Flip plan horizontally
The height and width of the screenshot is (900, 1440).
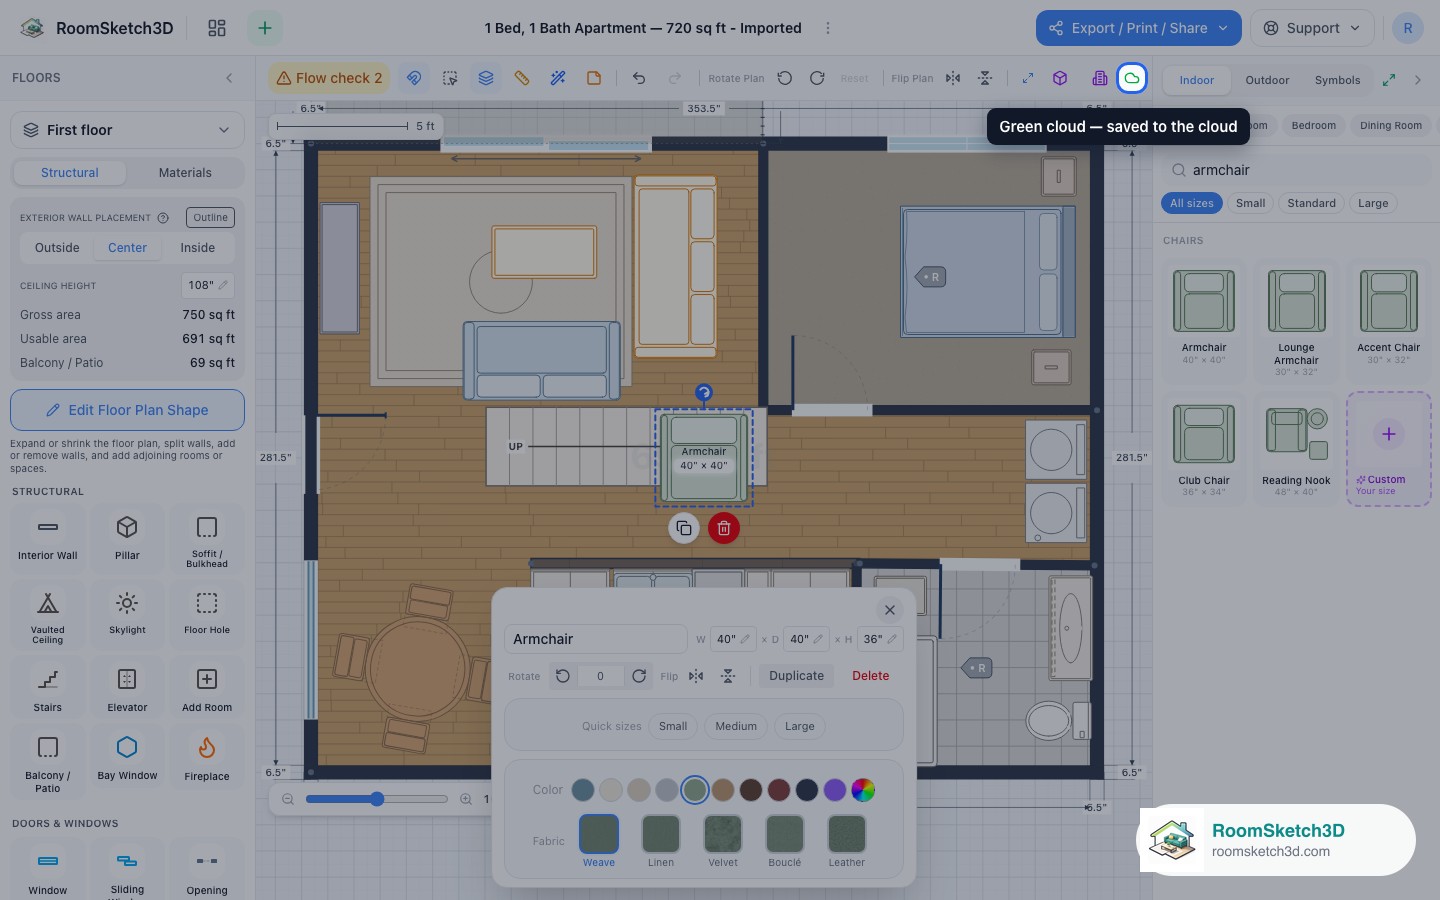[x=953, y=78]
